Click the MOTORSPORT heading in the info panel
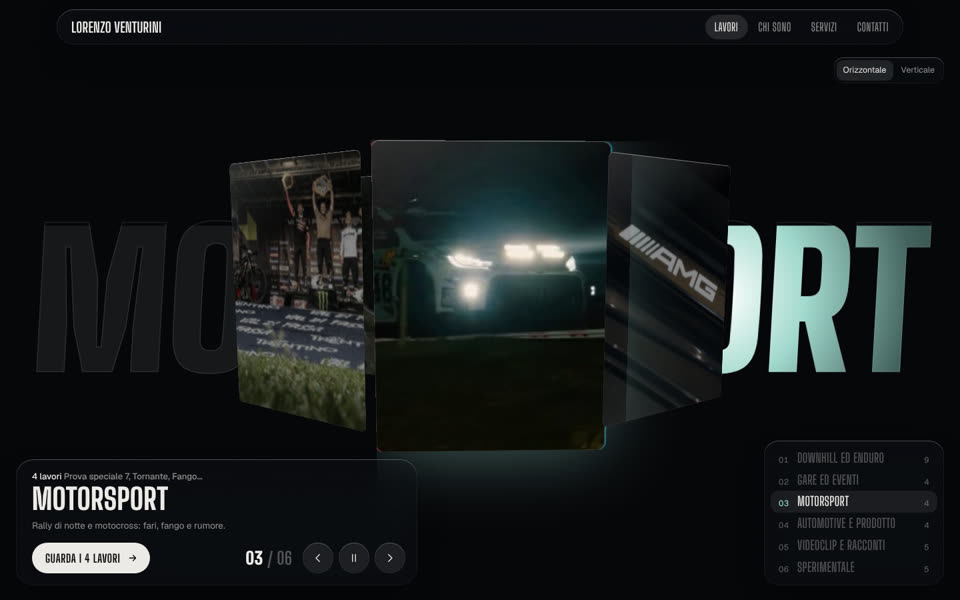 (100, 499)
